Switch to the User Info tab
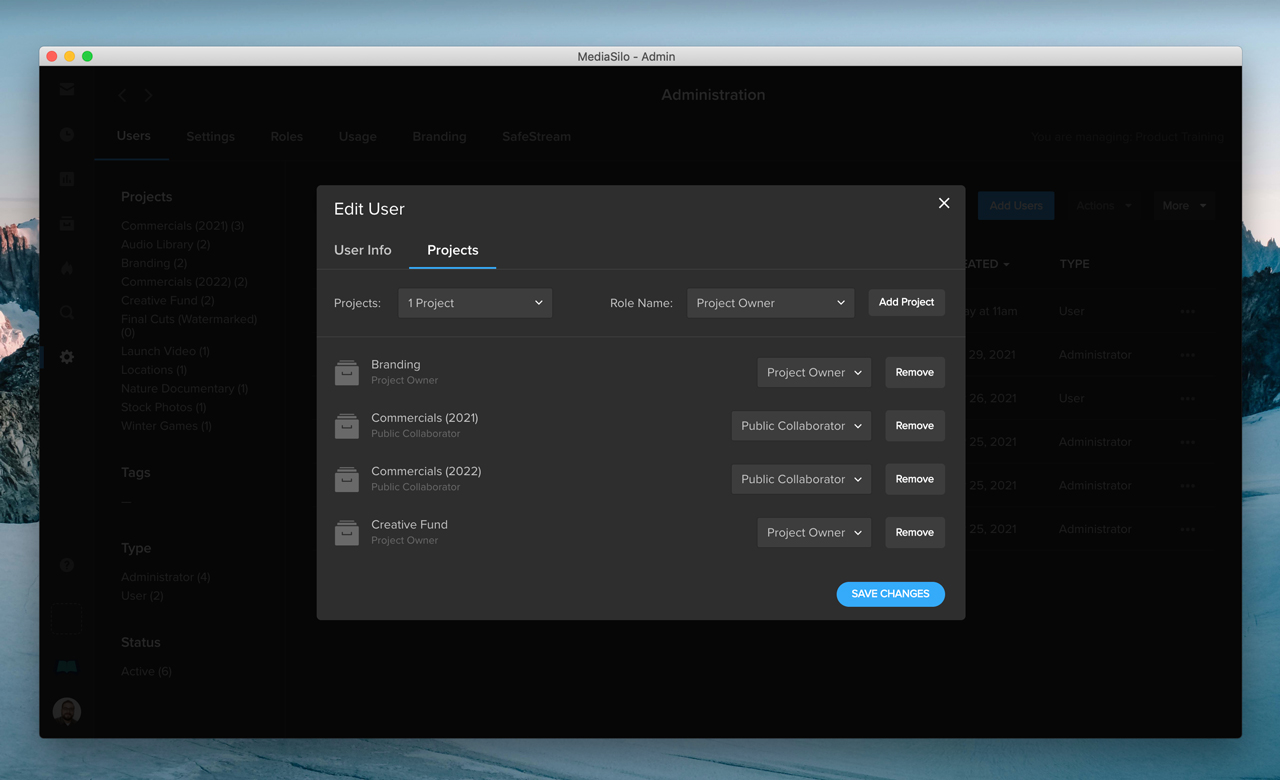The height and width of the screenshot is (780, 1280). (x=363, y=250)
